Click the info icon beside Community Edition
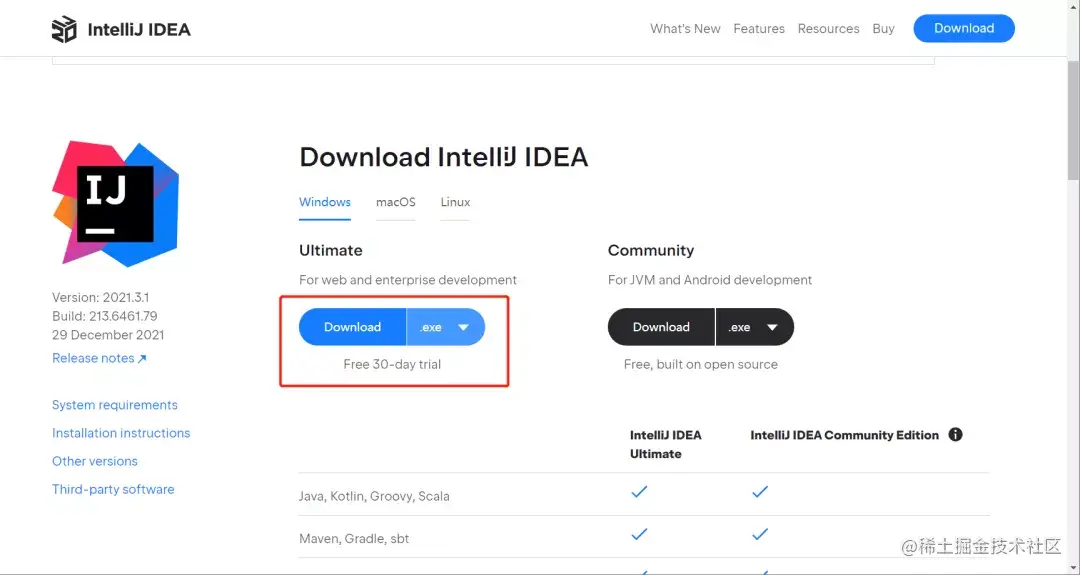Screen dimensions: 1080x575 955,435
